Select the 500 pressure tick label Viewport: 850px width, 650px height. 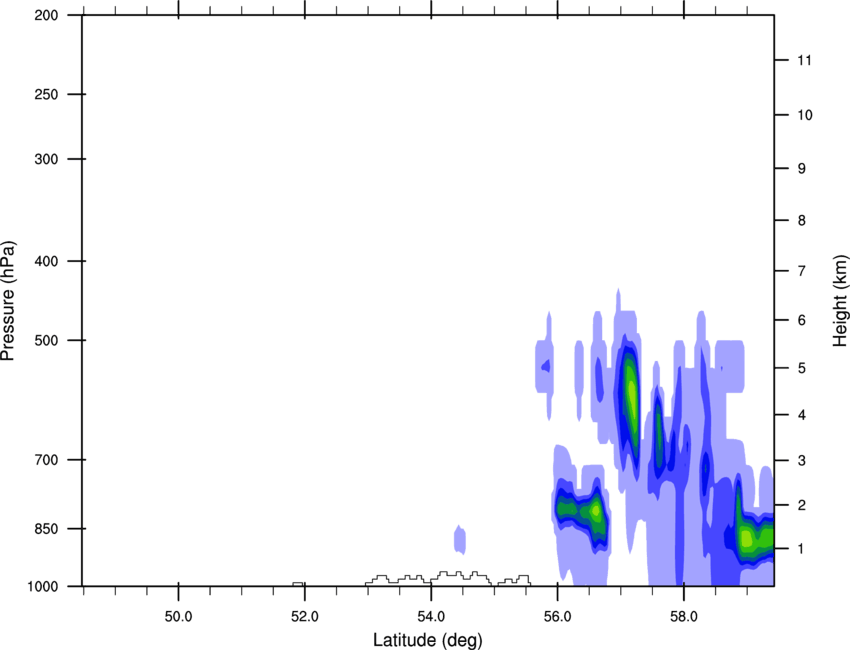pos(46,340)
